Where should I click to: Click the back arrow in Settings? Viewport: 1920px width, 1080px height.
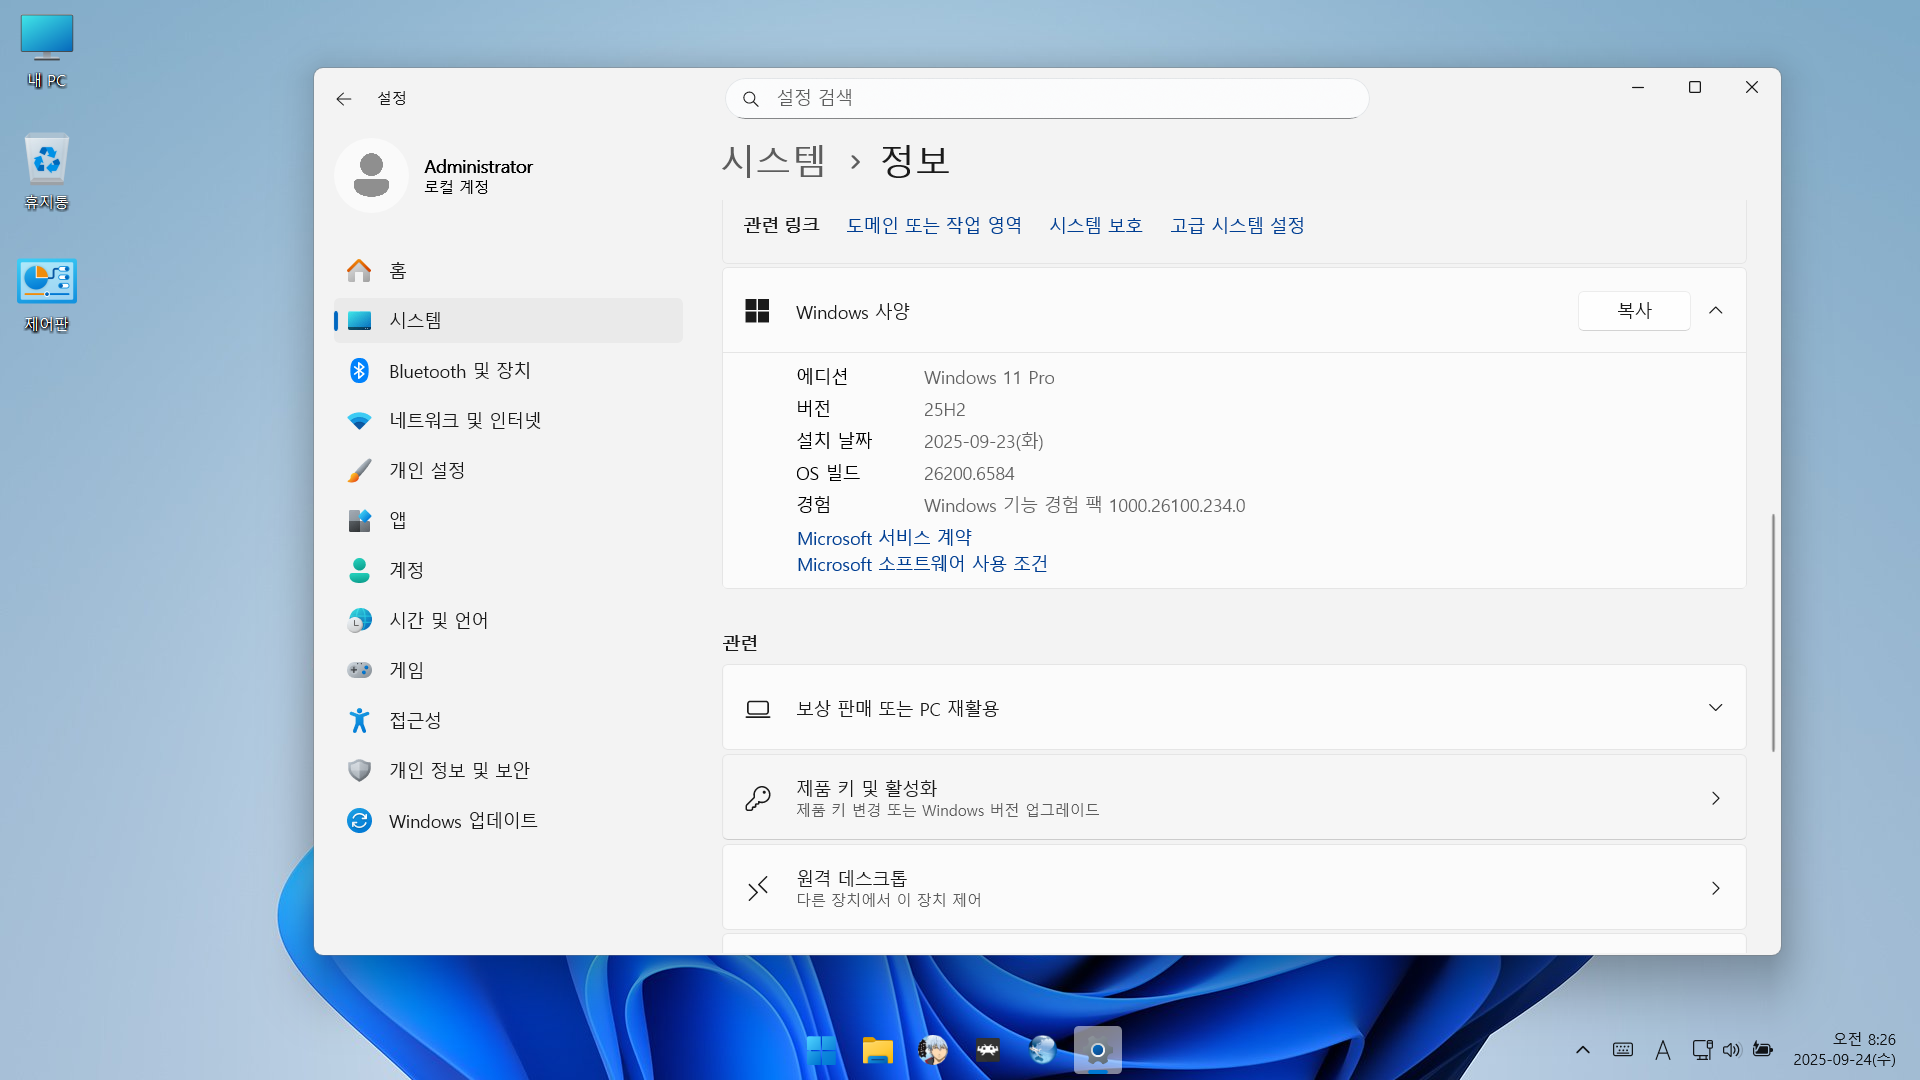click(x=344, y=98)
